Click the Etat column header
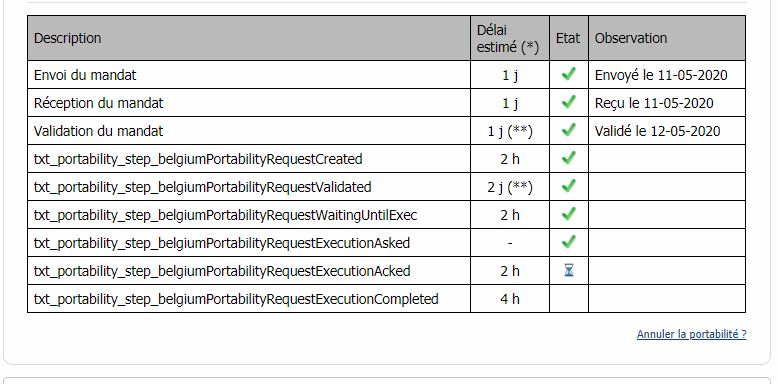778x384 pixels. [569, 38]
